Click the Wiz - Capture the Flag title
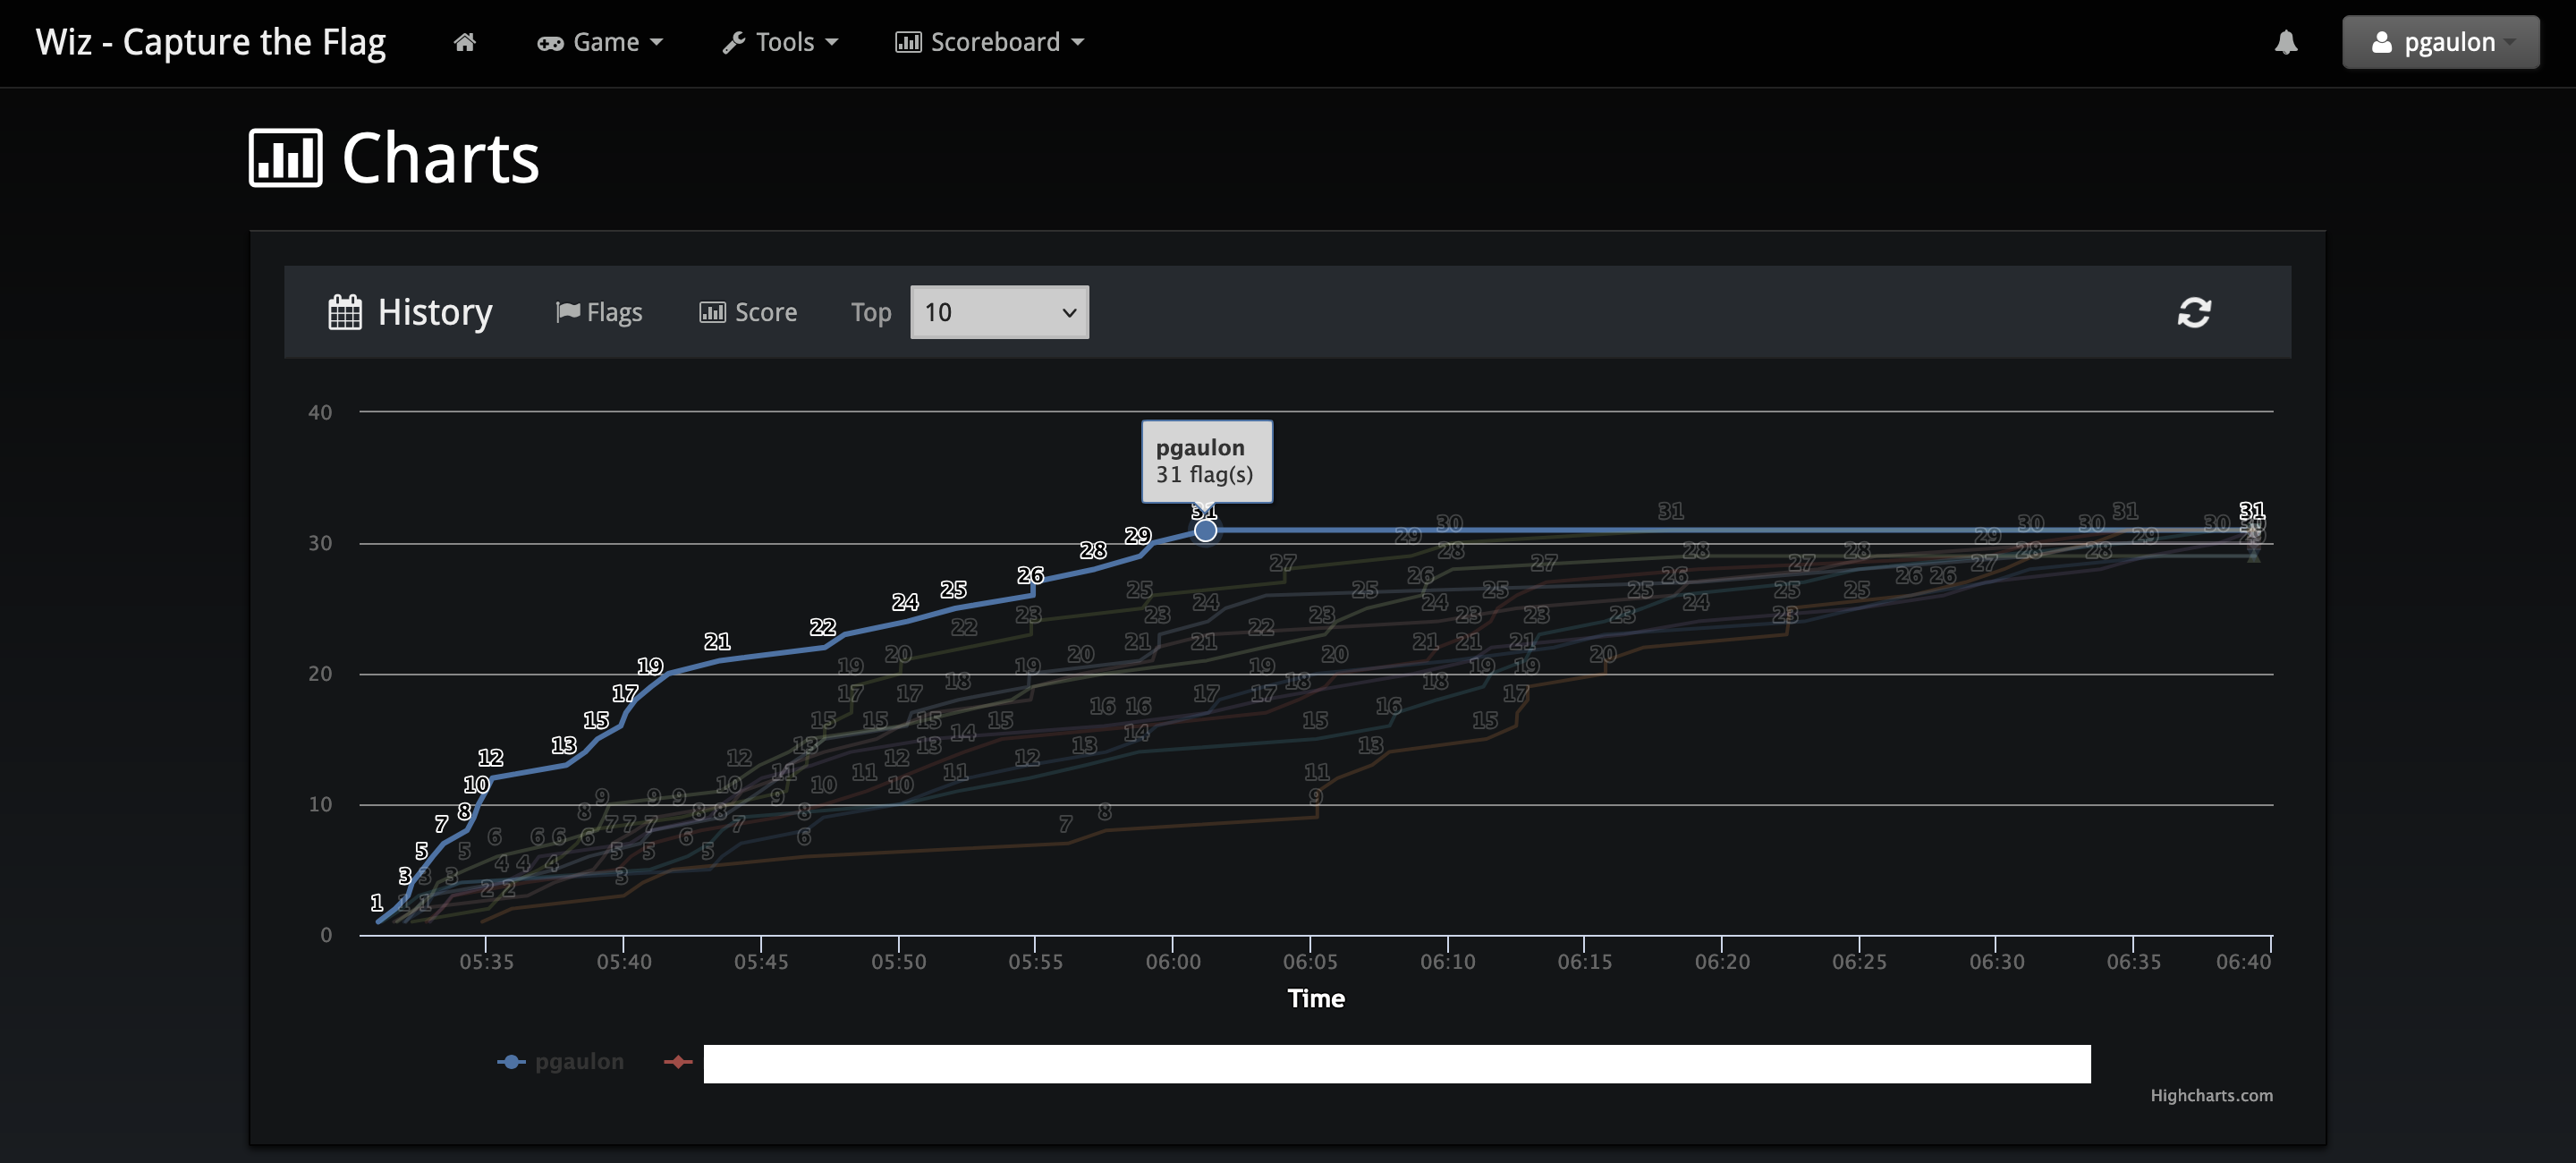Viewport: 2576px width, 1163px height. click(211, 42)
